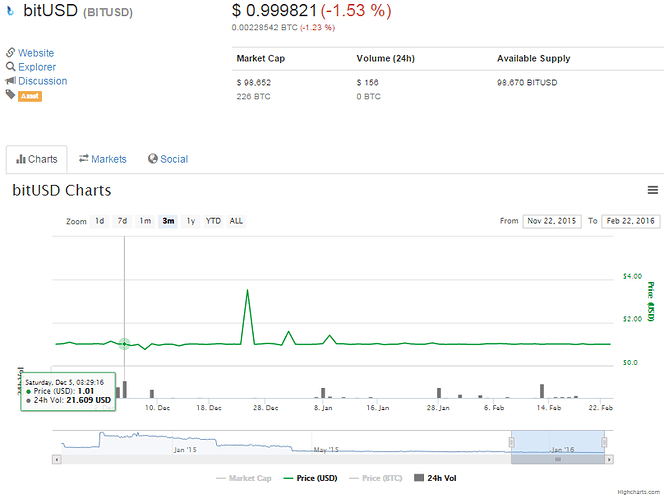Click the orange Asset tag badge
This screenshot has height=499, width=664.
[30, 96]
